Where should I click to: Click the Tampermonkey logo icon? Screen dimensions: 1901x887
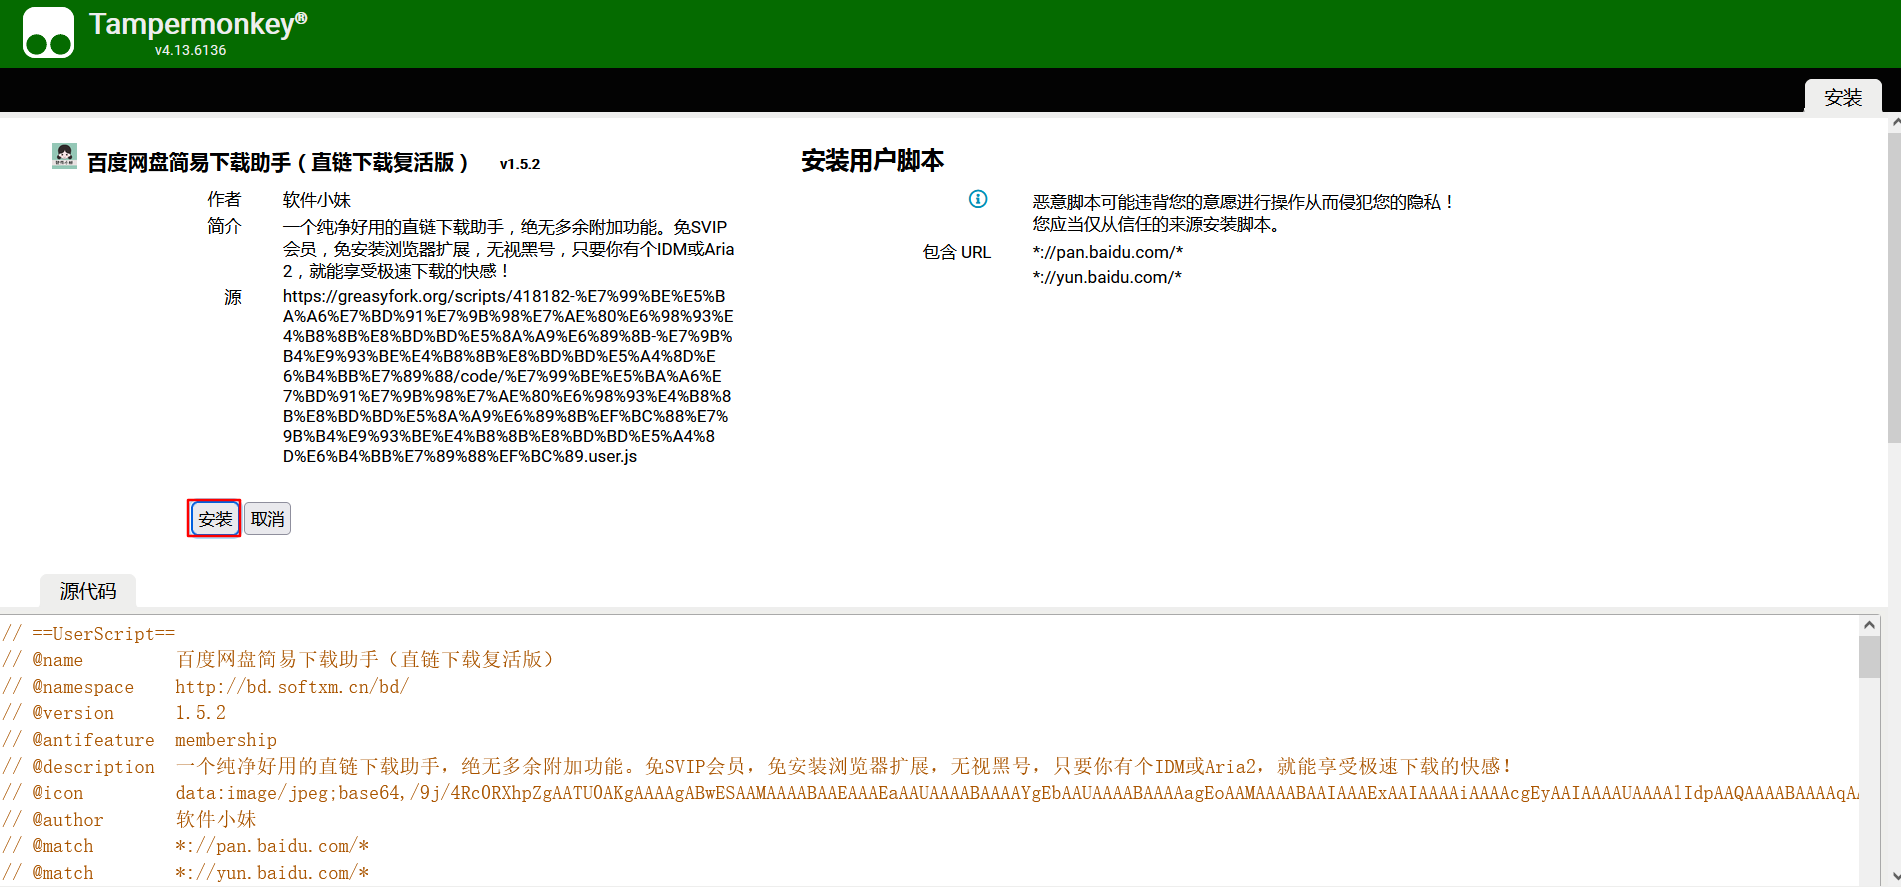48,32
